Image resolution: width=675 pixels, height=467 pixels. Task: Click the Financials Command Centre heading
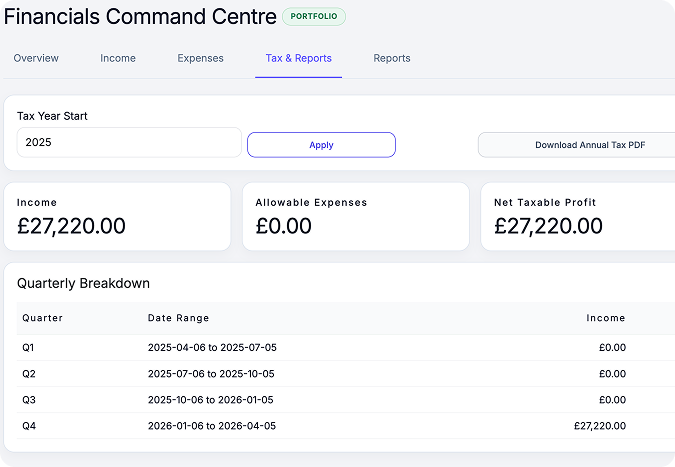140,17
